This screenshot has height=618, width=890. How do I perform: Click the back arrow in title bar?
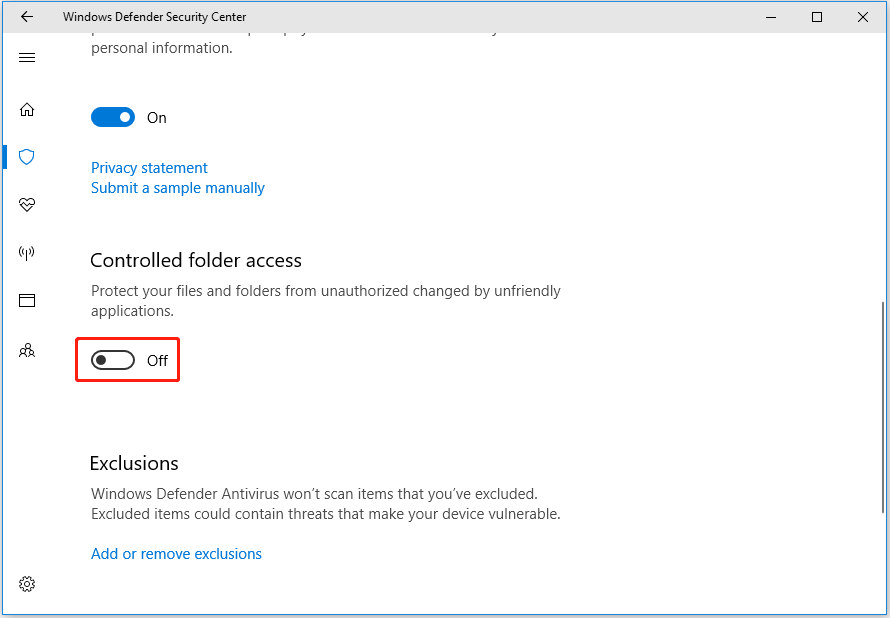pos(26,16)
